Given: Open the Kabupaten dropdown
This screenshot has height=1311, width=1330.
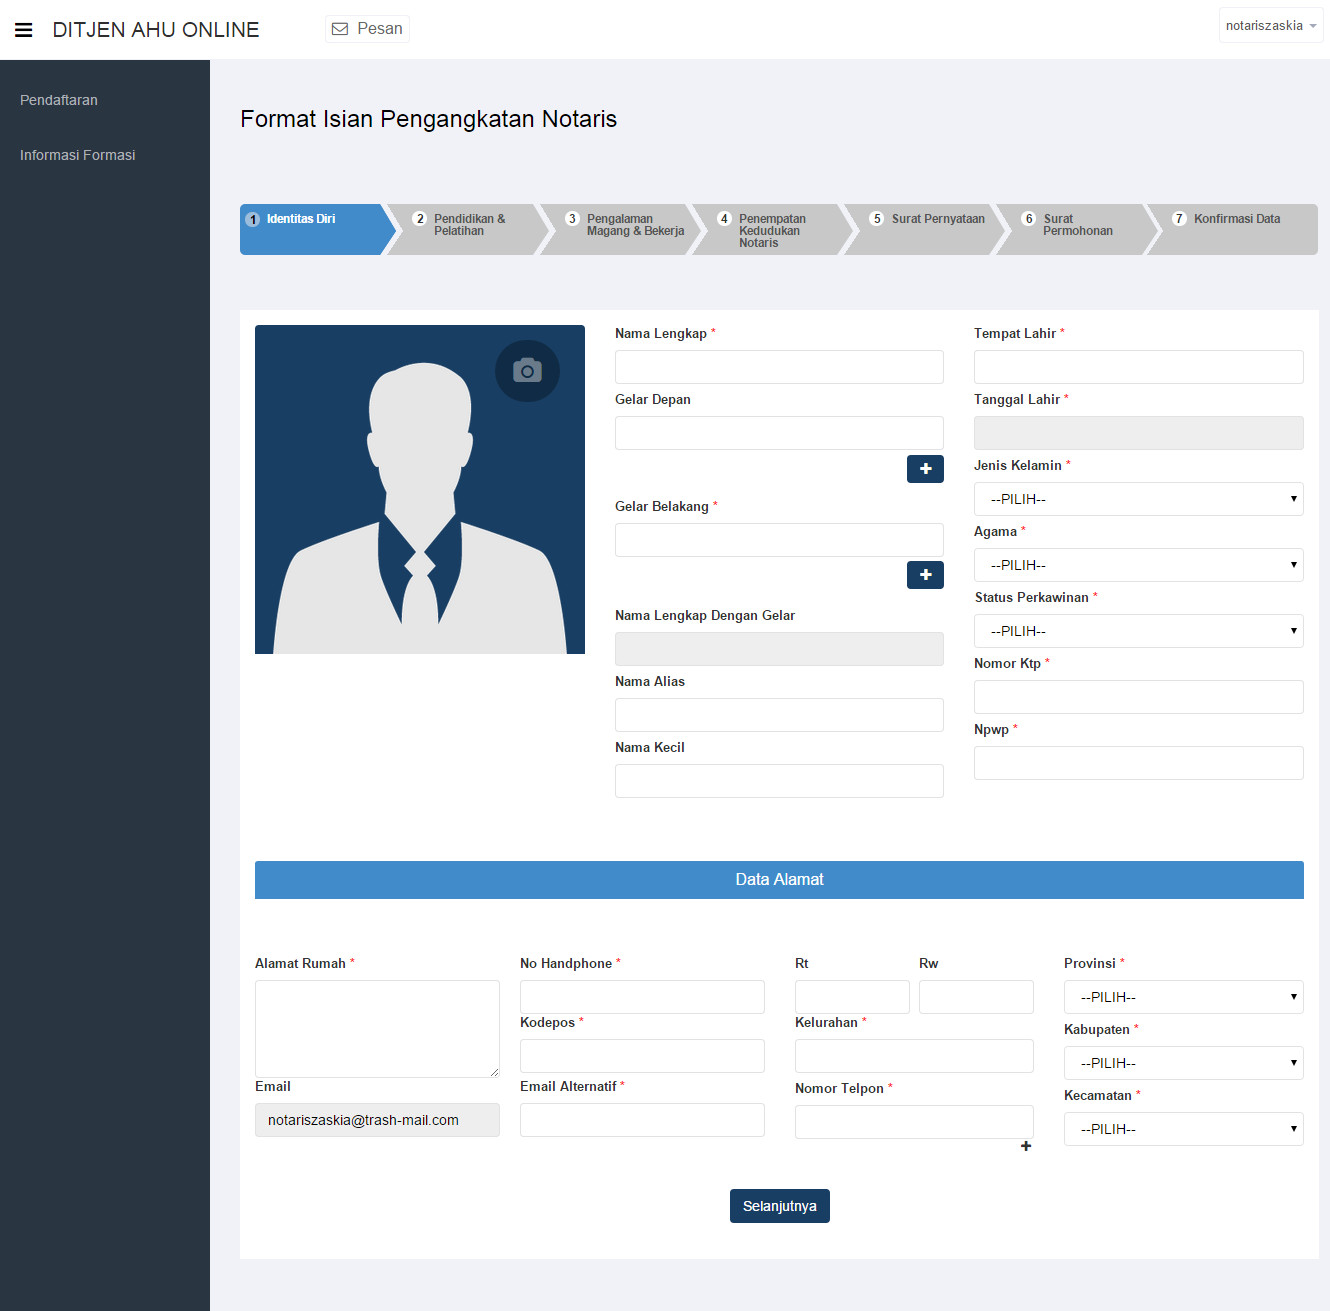Looking at the screenshot, I should pos(1183,1063).
